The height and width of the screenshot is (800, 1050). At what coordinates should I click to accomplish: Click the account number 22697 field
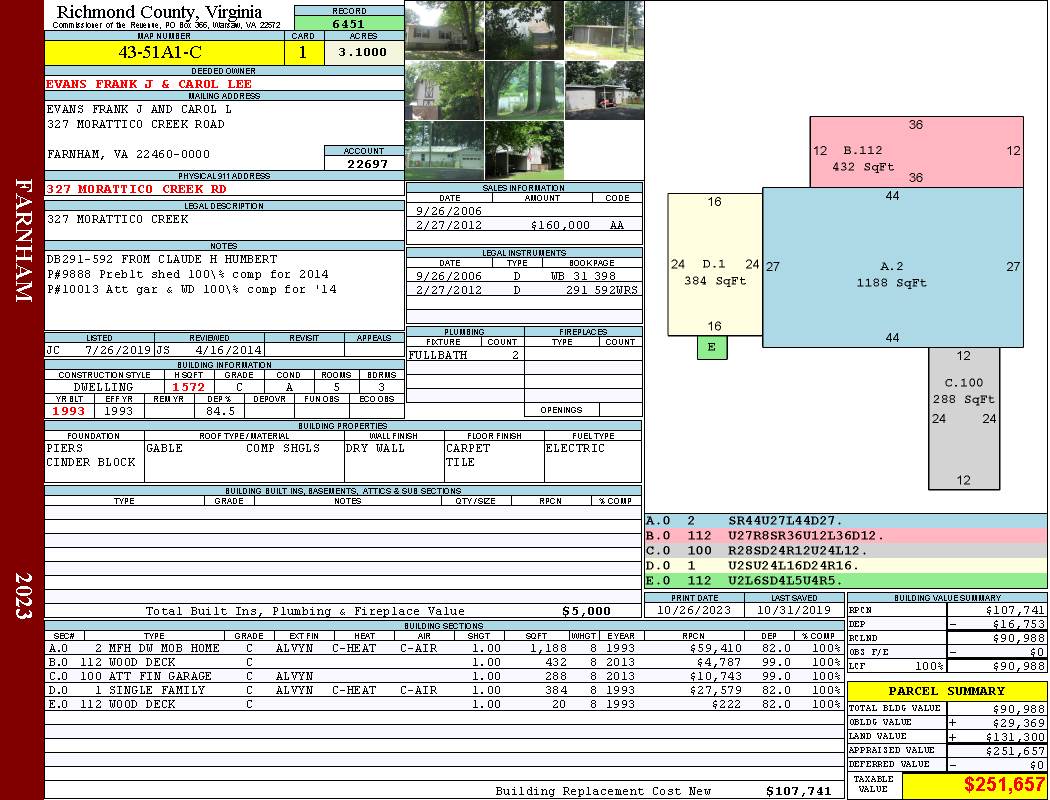click(x=364, y=163)
